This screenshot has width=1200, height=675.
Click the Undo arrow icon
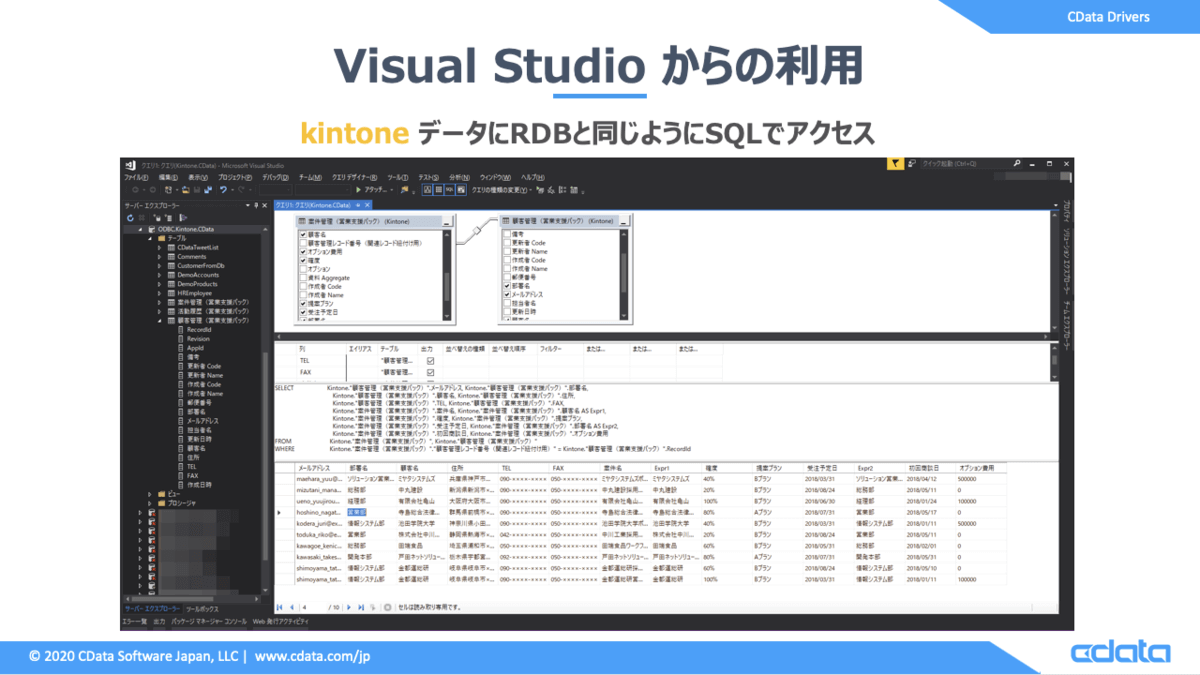(x=223, y=190)
